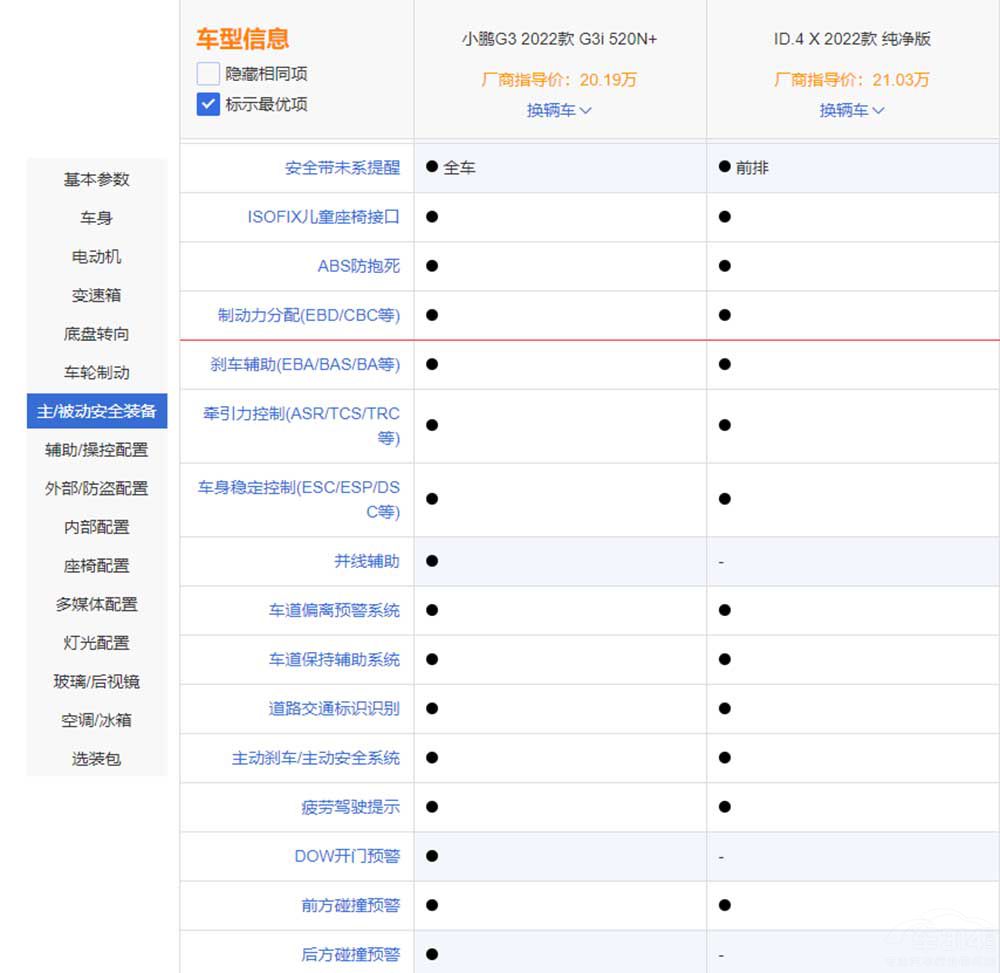The height and width of the screenshot is (973, 1000).
Task: Open 变速箱 sidebar item
Action: click(97, 296)
